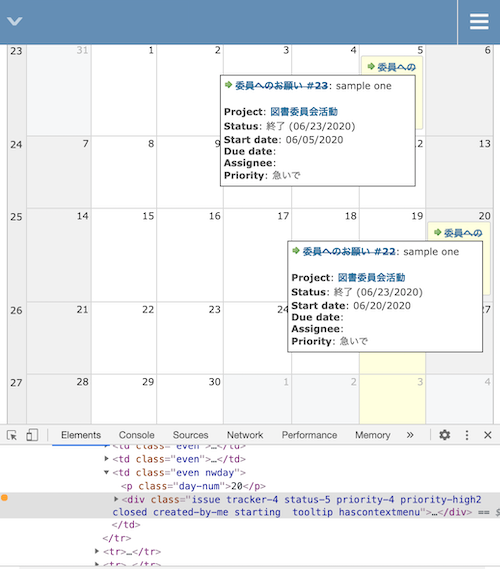Open issue link #23 in tooltip
500x569 pixels.
(281, 86)
